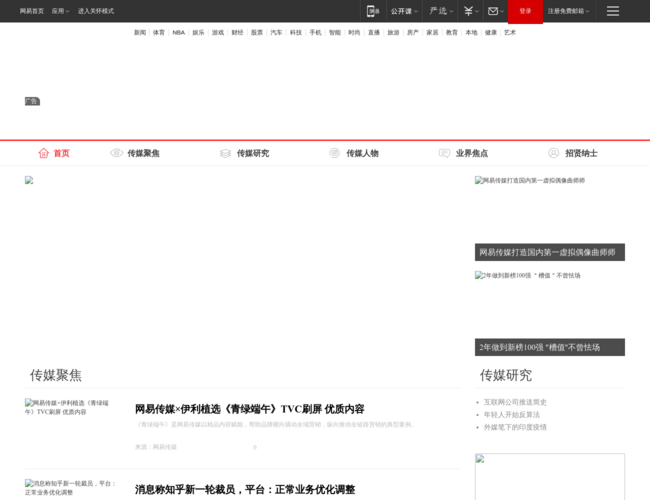Viewport: 650px width, 500px height.
Task: Click the 传媒聚焦 section heading
Action: [x=56, y=375]
